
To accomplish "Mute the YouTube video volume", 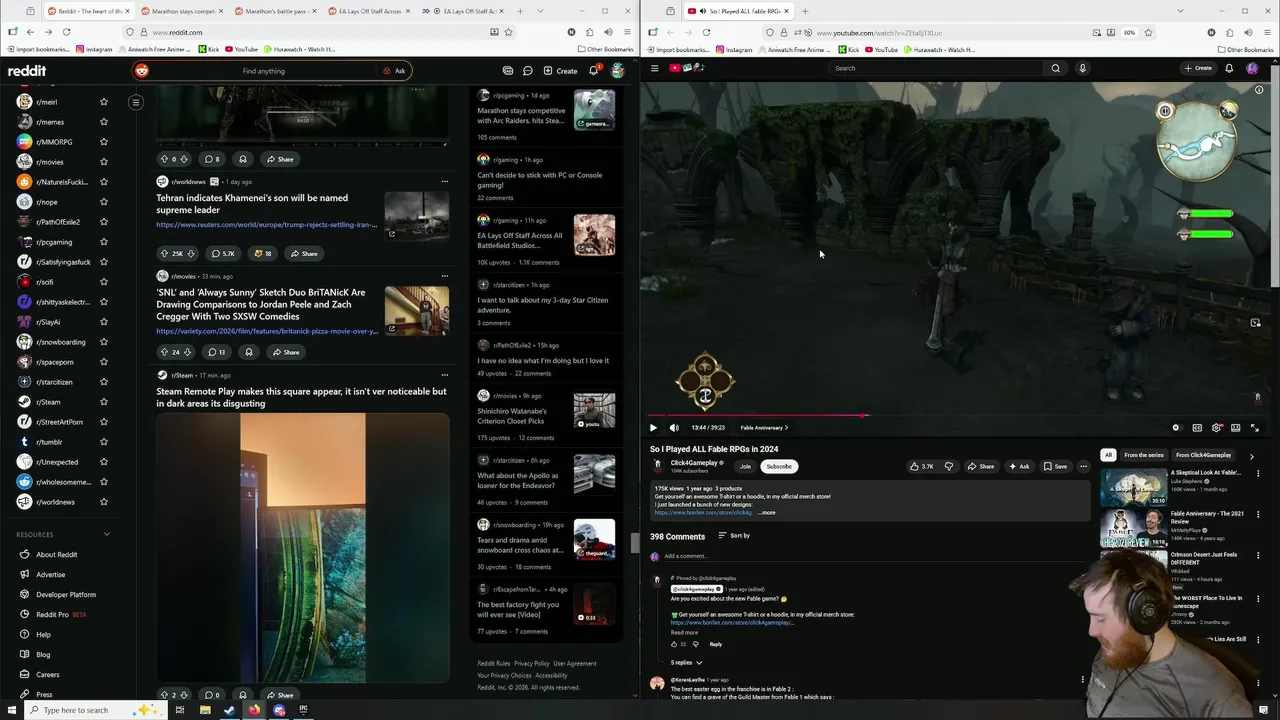I will tap(674, 428).
